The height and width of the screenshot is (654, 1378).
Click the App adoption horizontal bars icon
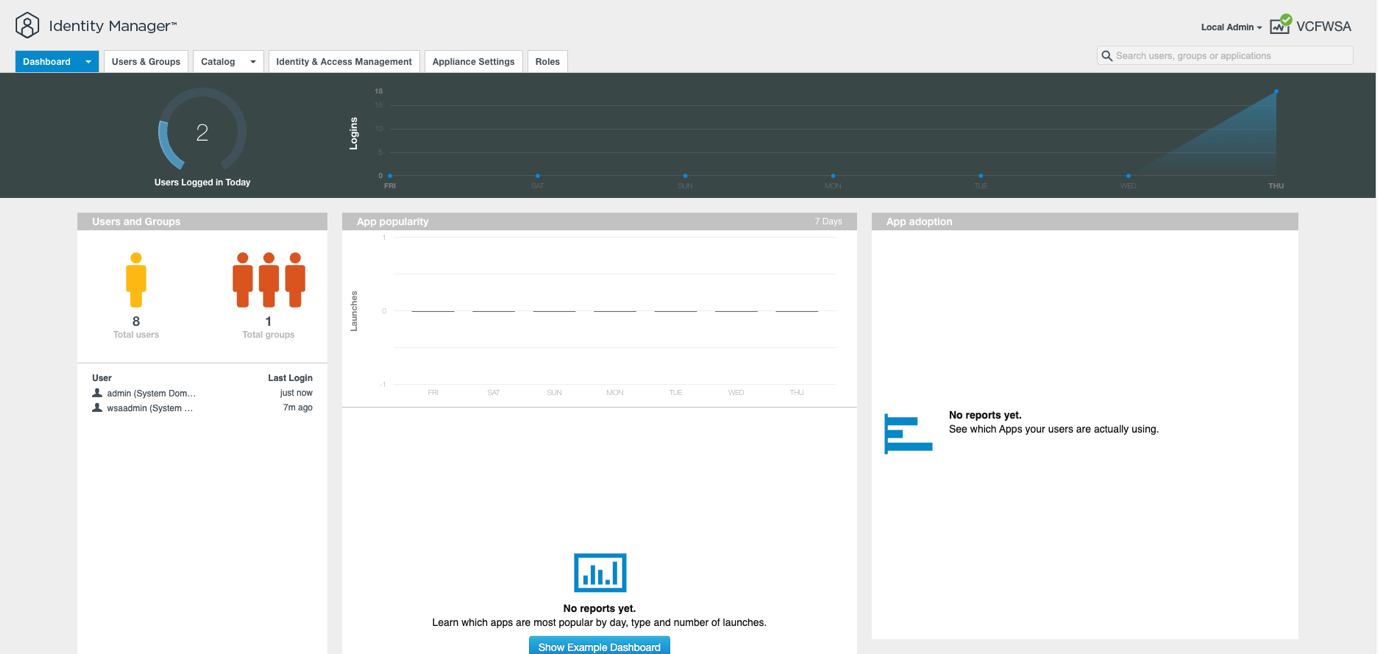click(x=908, y=433)
